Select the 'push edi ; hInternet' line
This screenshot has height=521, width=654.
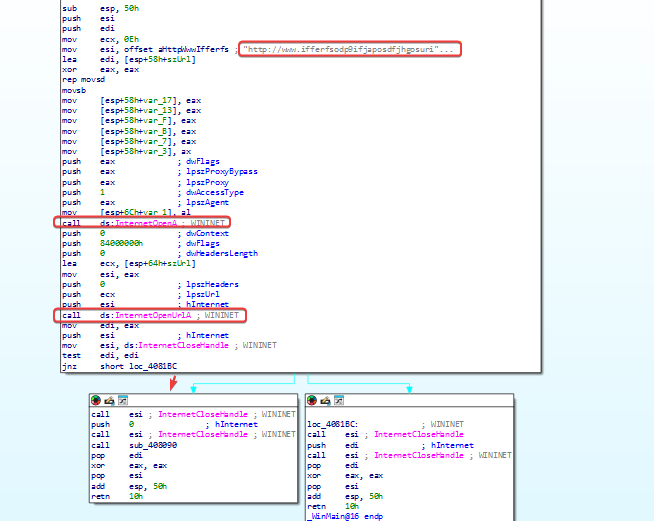point(390,445)
